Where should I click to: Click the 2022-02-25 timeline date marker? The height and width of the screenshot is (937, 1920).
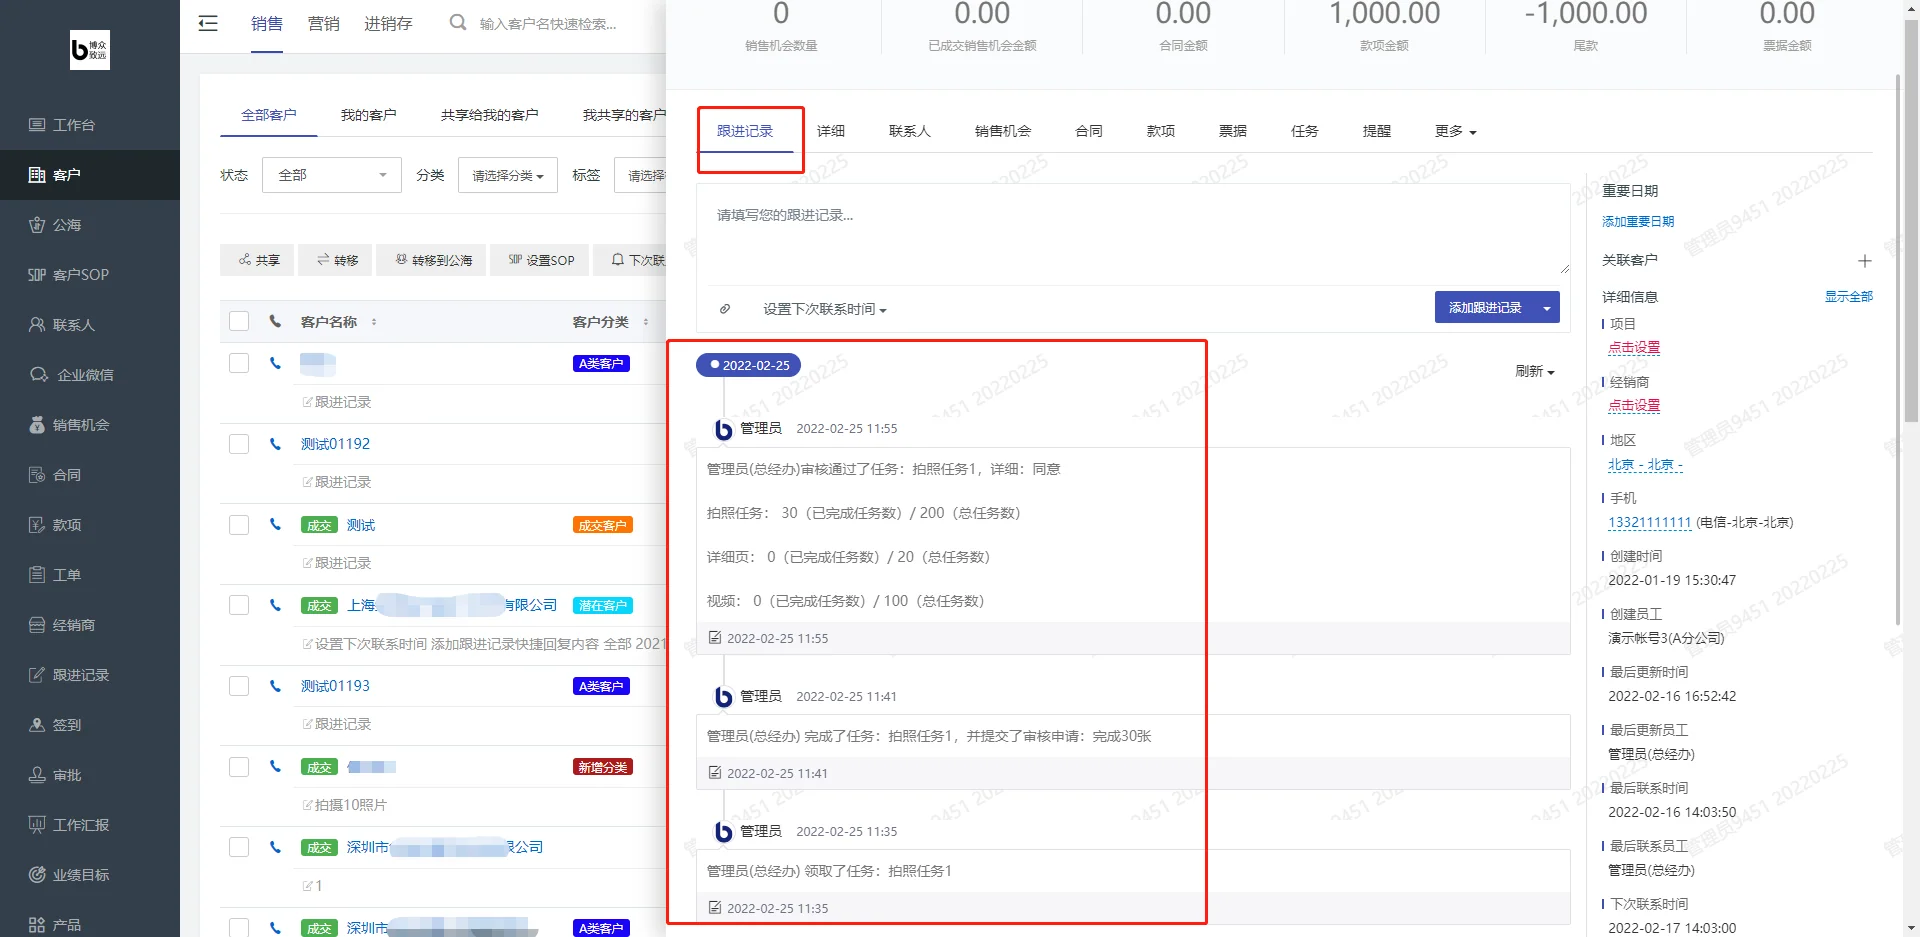pos(748,365)
